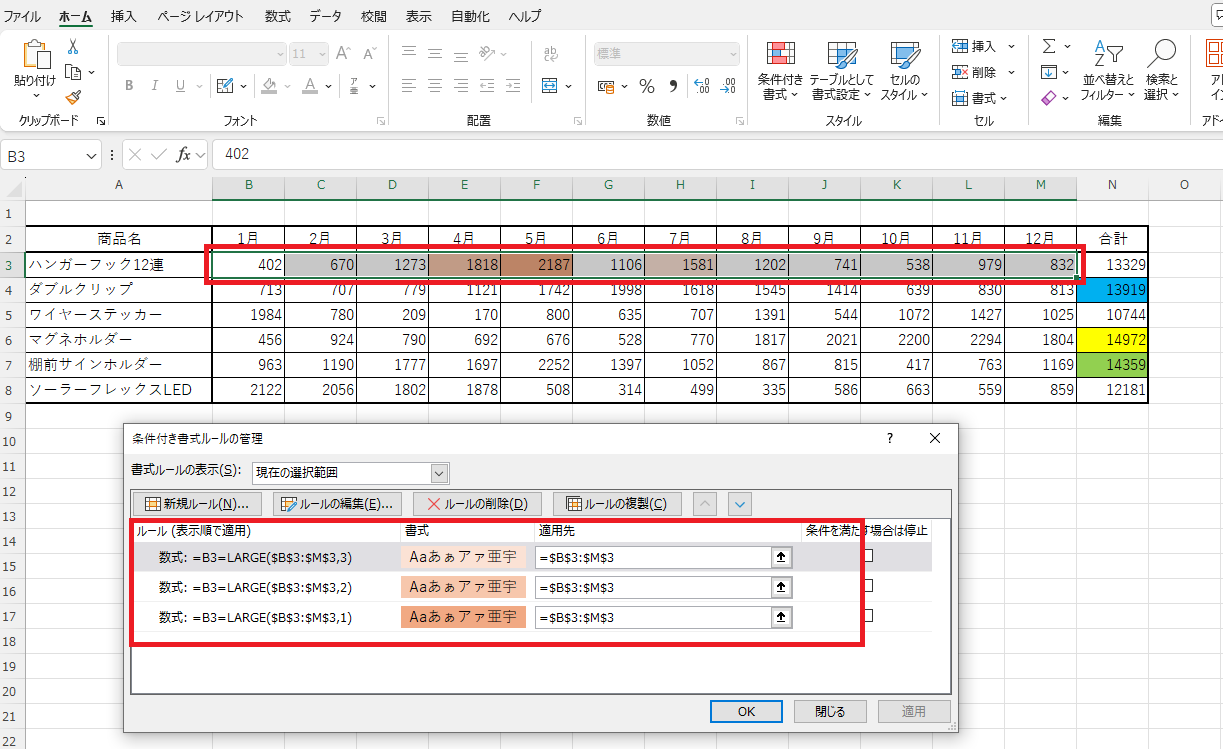Image resolution: width=1223 pixels, height=749 pixels.
Task: Switch to the 数式 tab
Action: pyautogui.click(x=278, y=16)
